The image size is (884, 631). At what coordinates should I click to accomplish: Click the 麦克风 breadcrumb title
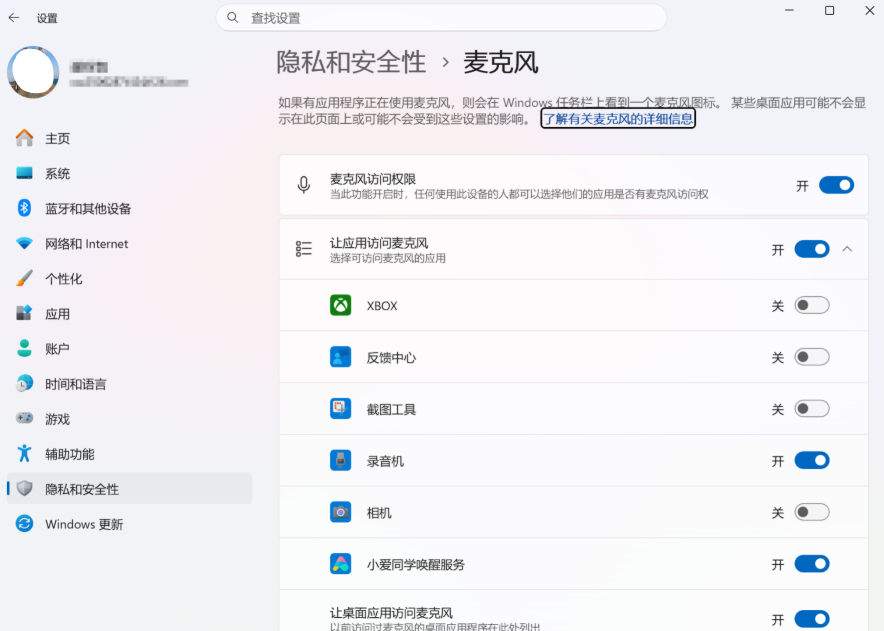501,62
